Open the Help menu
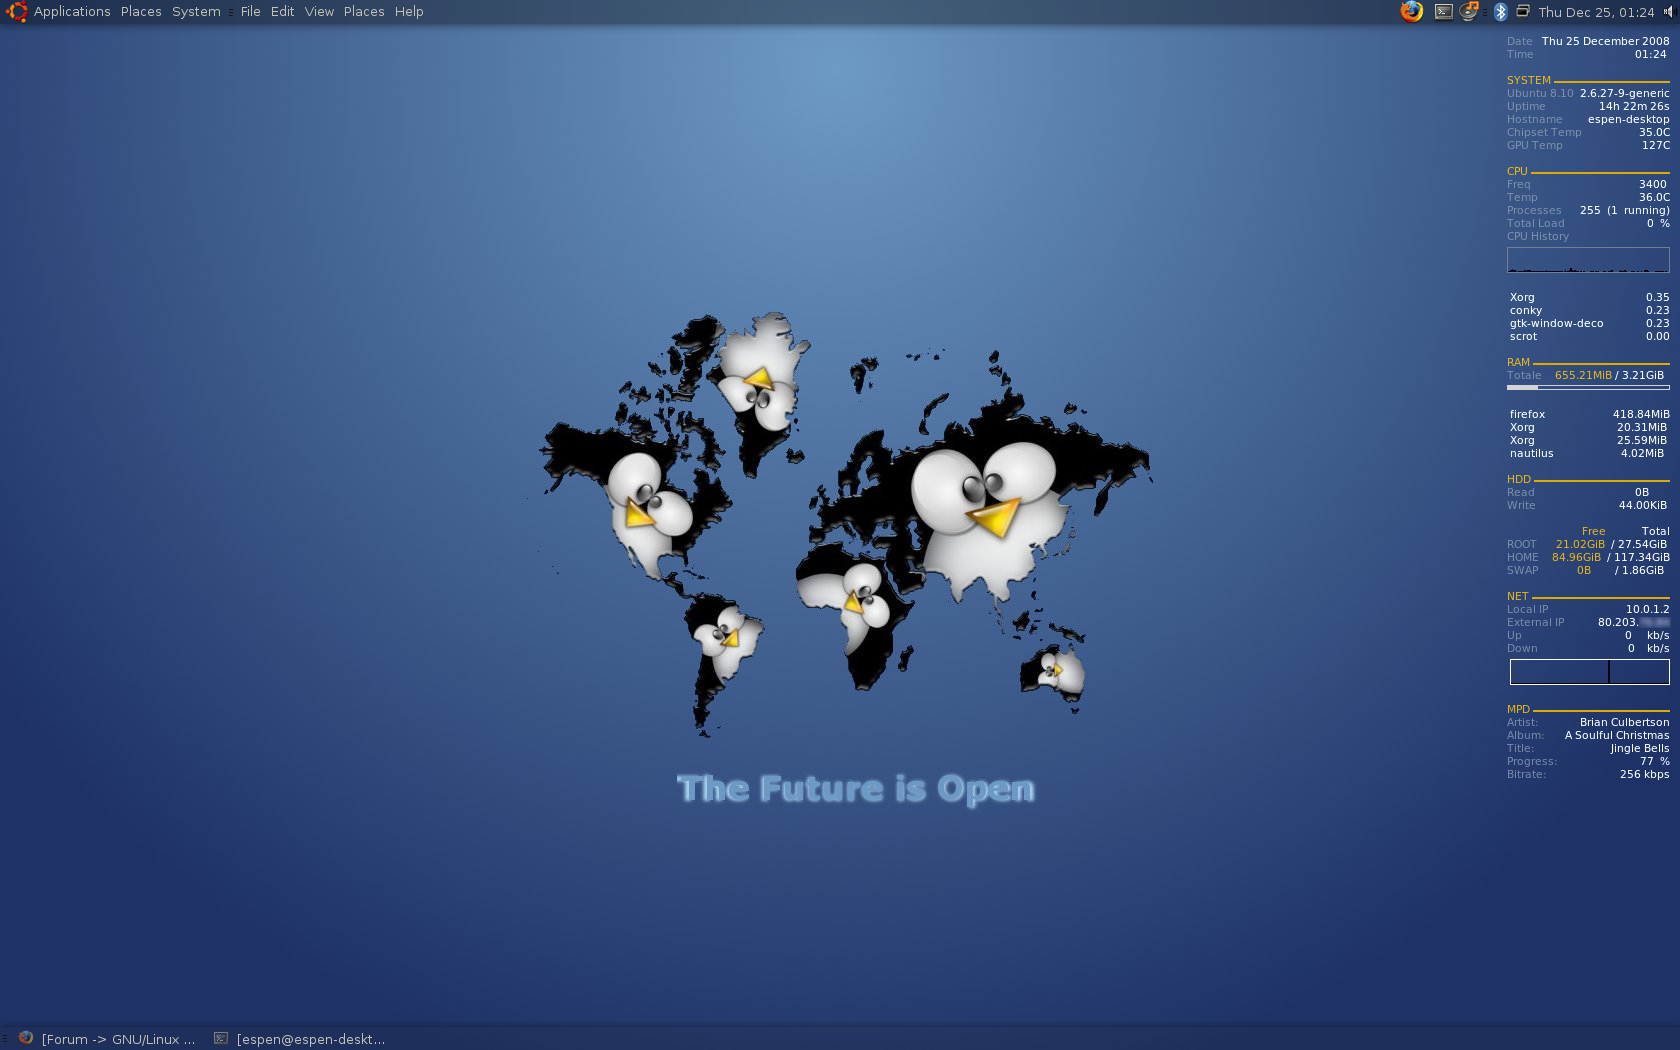The image size is (1680, 1050). 409,12
